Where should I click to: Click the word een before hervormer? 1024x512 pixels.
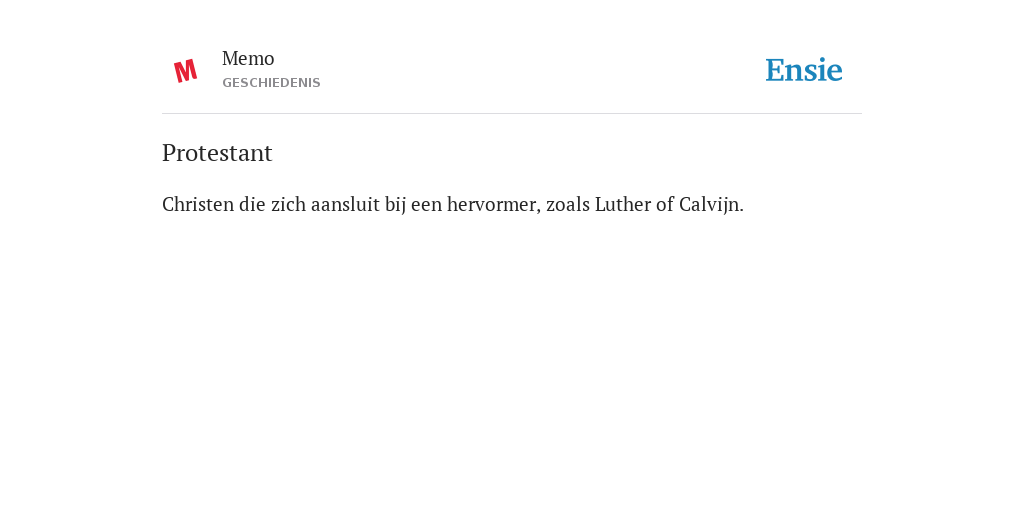tap(426, 206)
